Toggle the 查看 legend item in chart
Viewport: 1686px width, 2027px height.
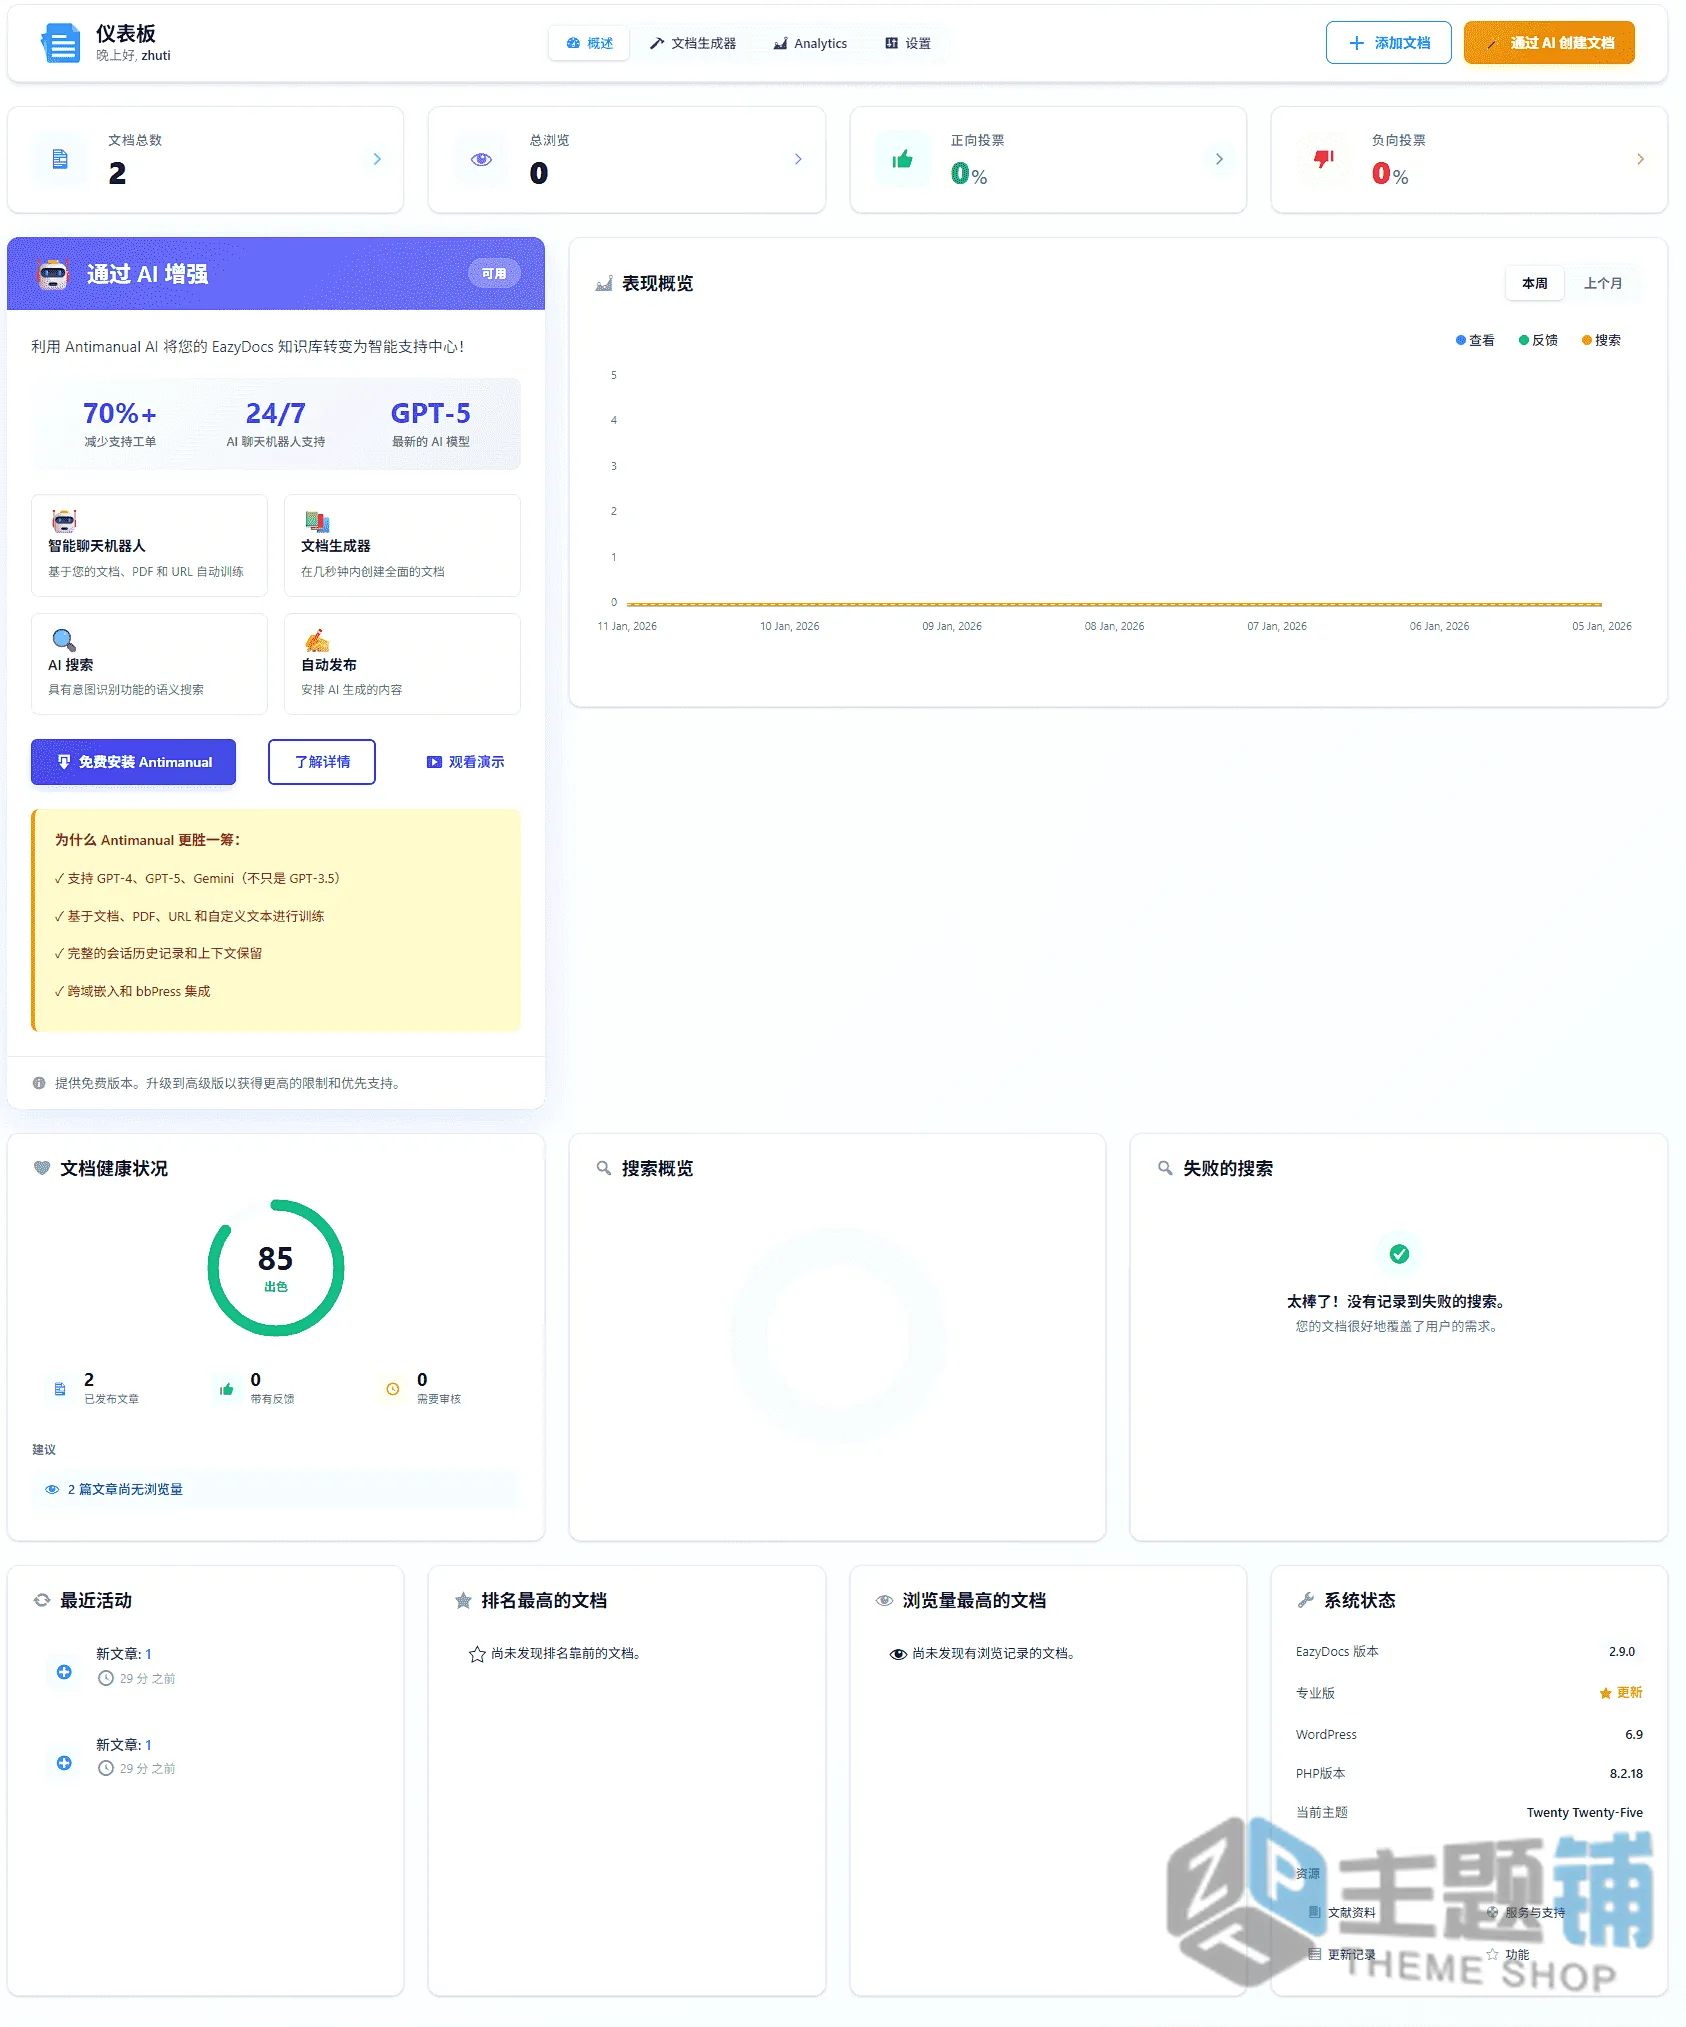click(1475, 340)
